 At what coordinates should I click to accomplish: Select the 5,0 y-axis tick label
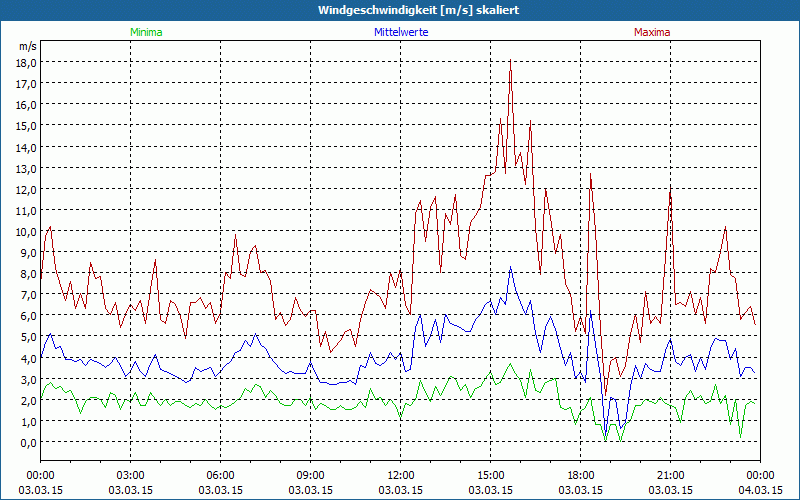click(x=26, y=337)
